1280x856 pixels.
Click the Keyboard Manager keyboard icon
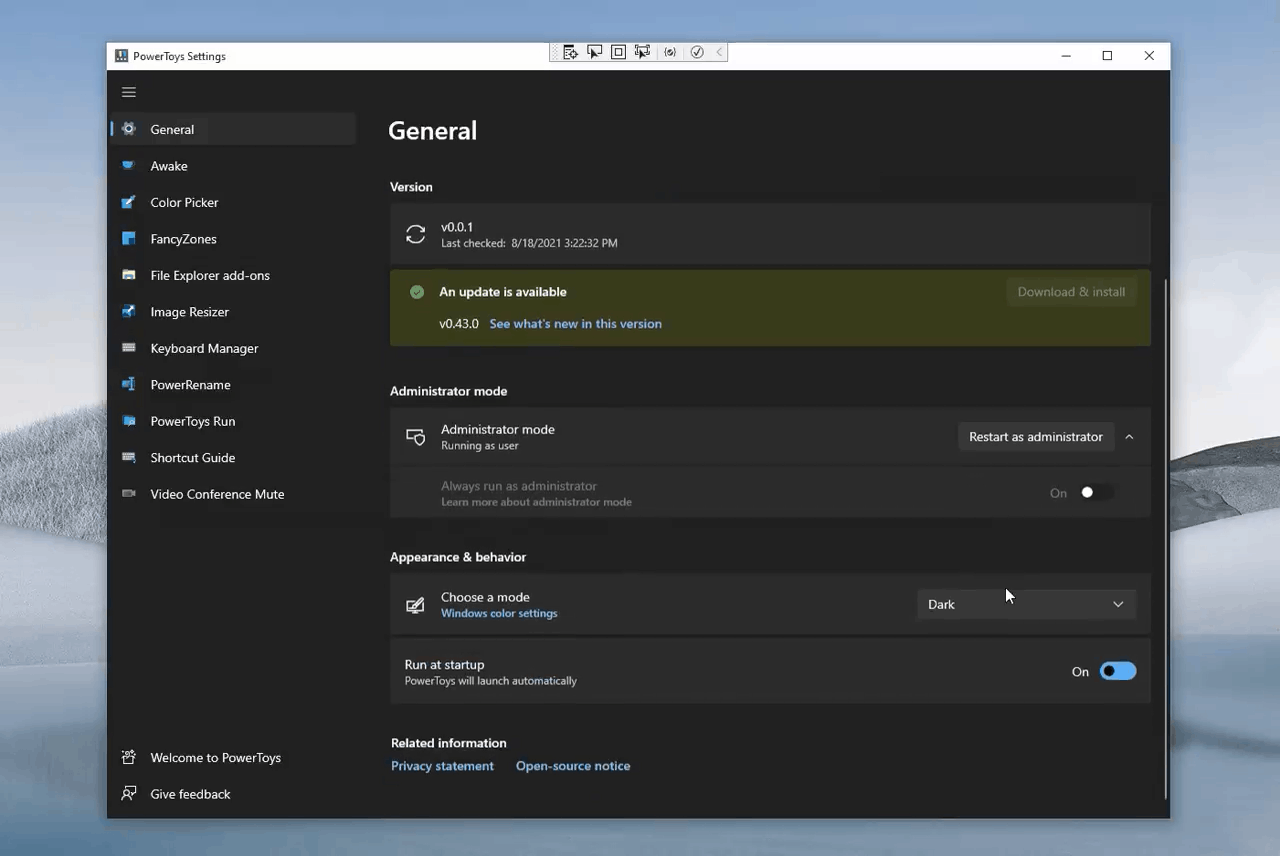[x=128, y=348]
